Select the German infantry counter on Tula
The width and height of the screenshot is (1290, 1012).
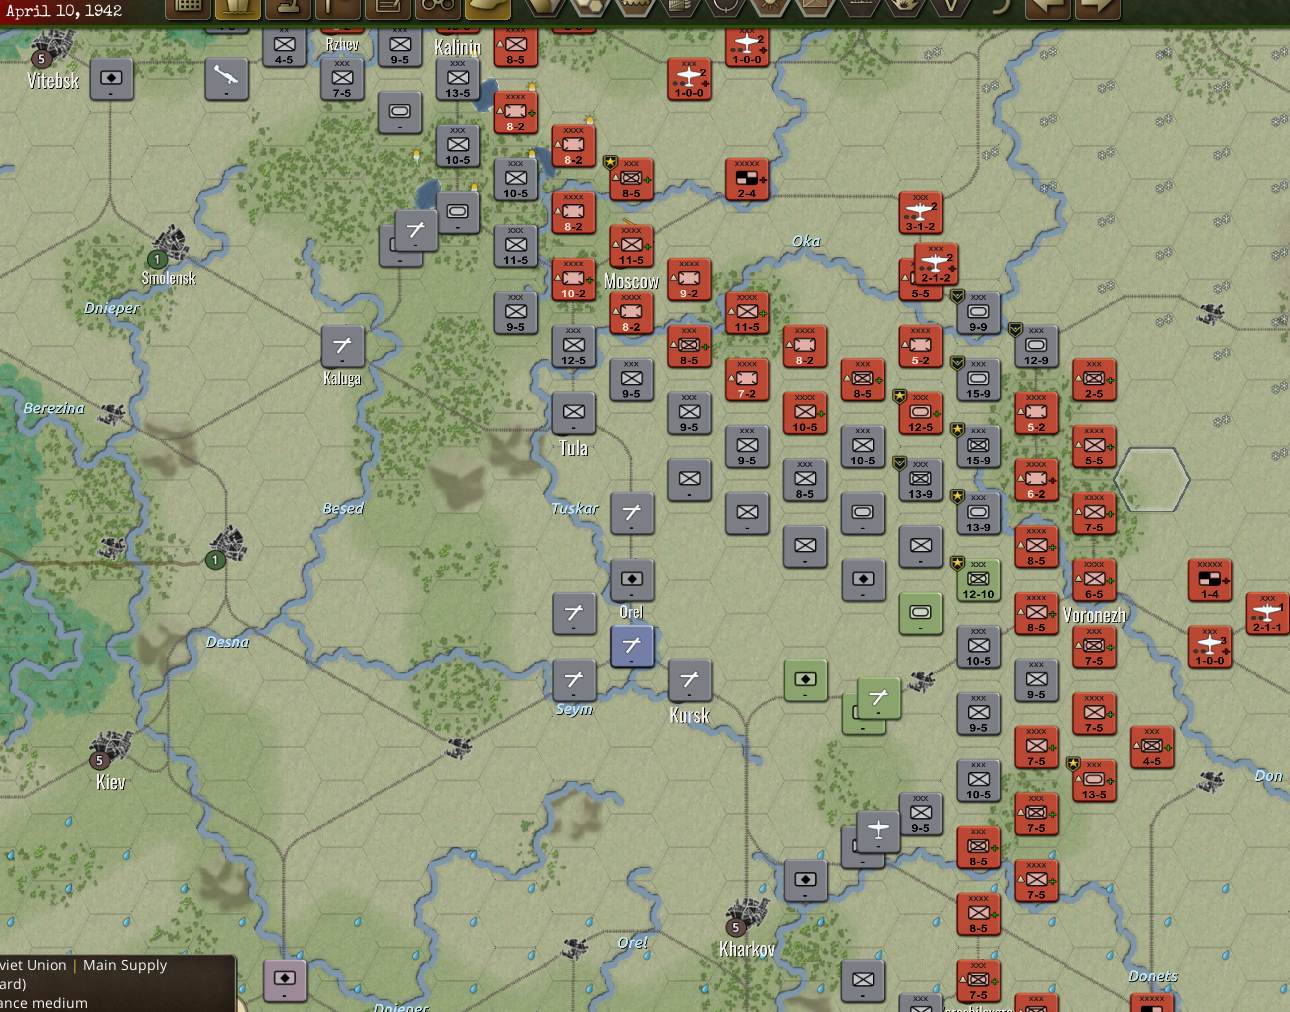tap(574, 413)
